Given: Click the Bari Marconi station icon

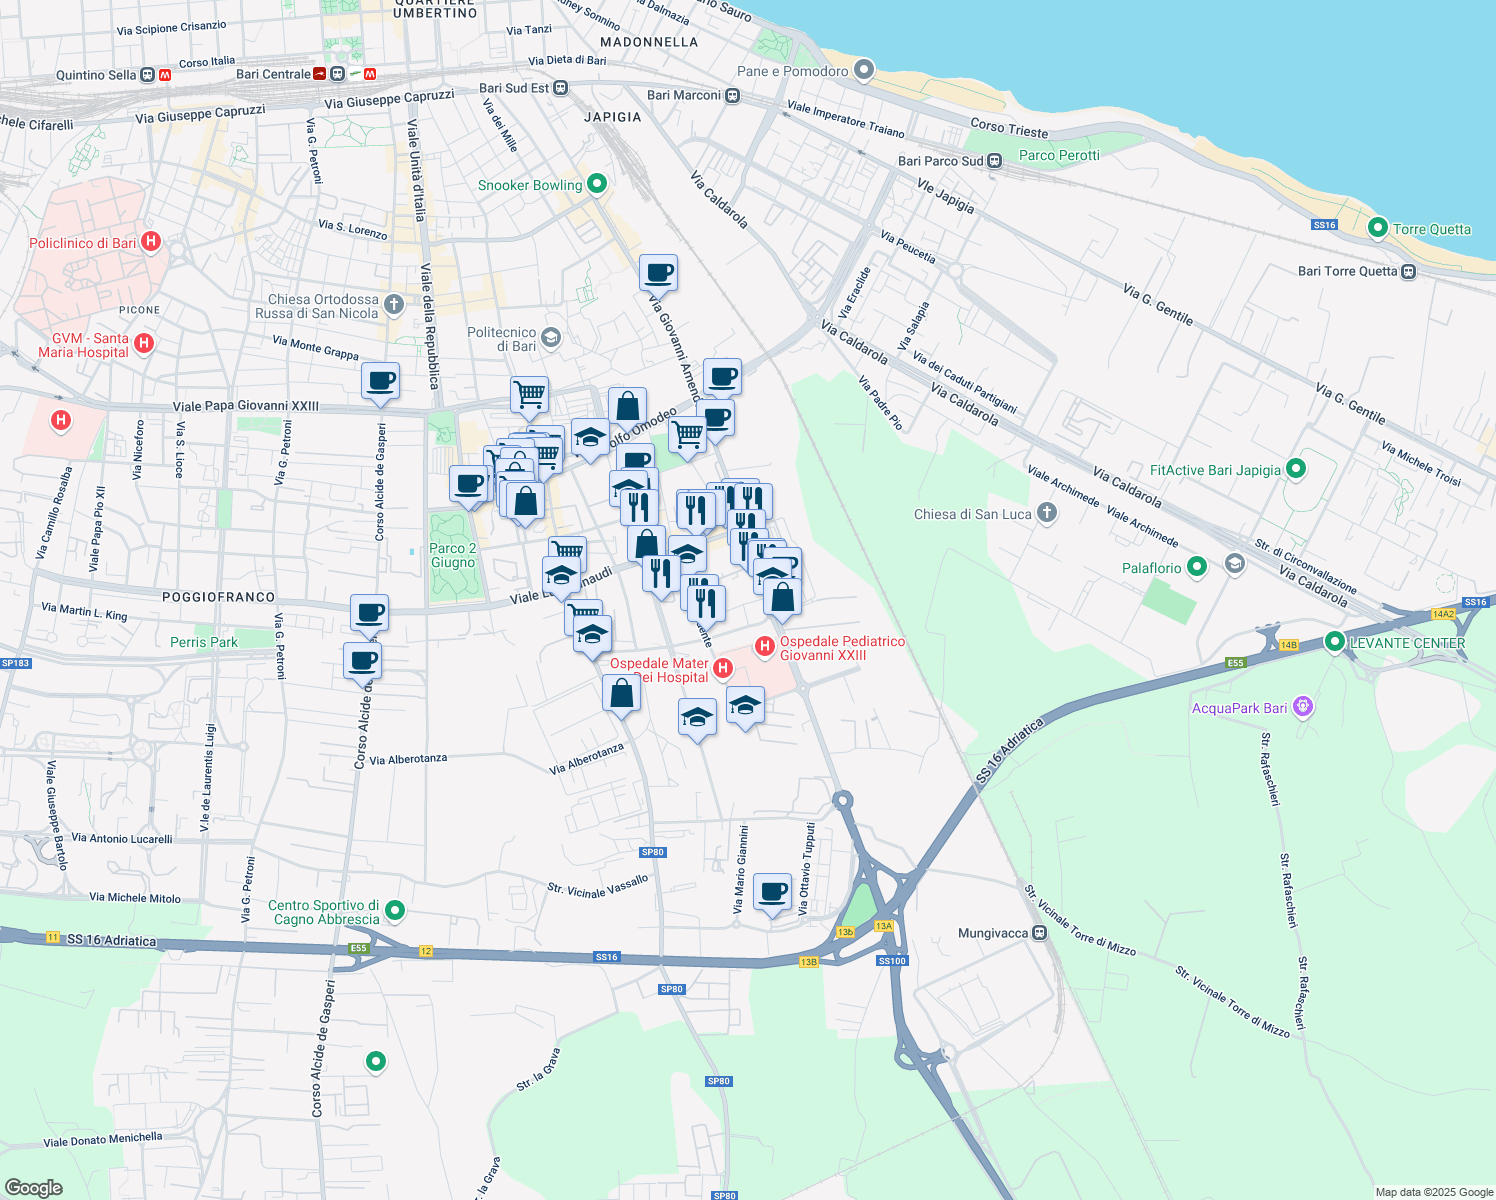Looking at the screenshot, I should [733, 96].
